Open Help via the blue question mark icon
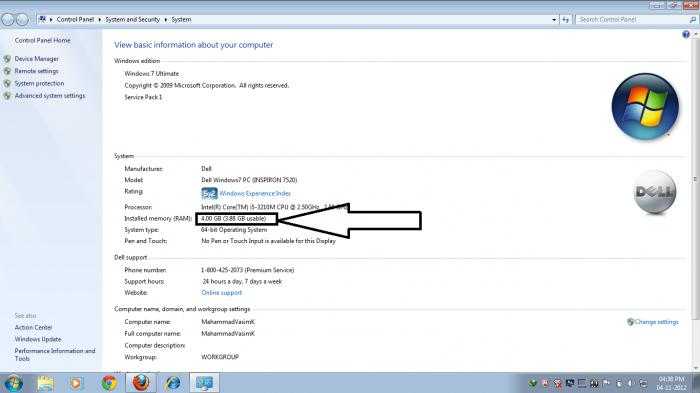Screen dimensions: 700x393 tap(686, 35)
